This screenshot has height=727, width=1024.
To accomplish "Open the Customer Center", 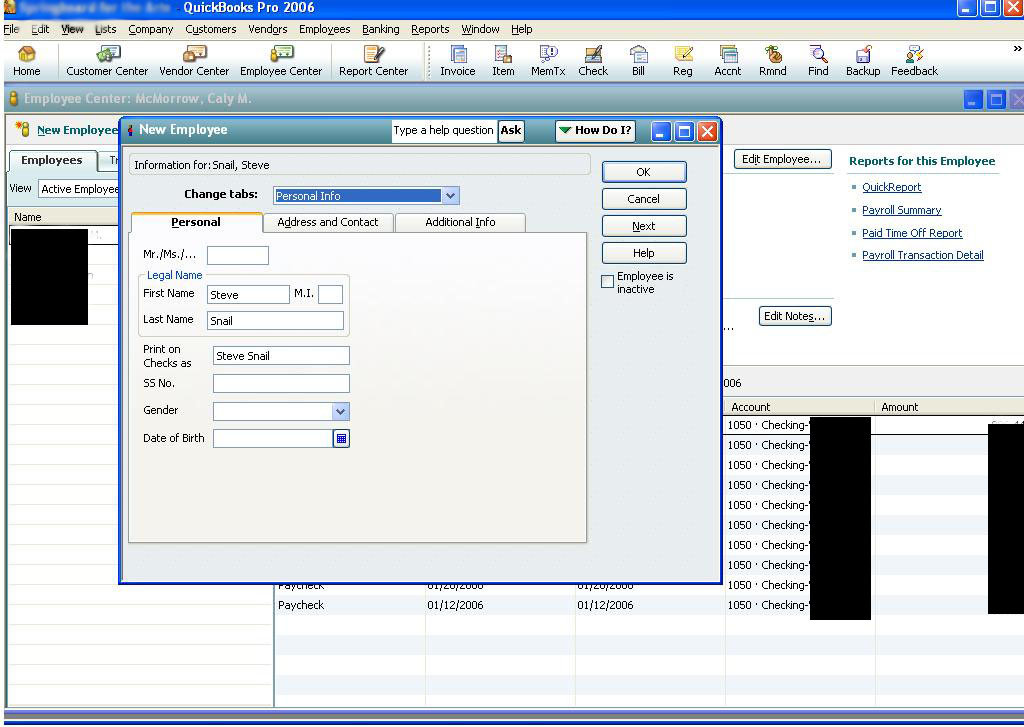I will (107, 61).
